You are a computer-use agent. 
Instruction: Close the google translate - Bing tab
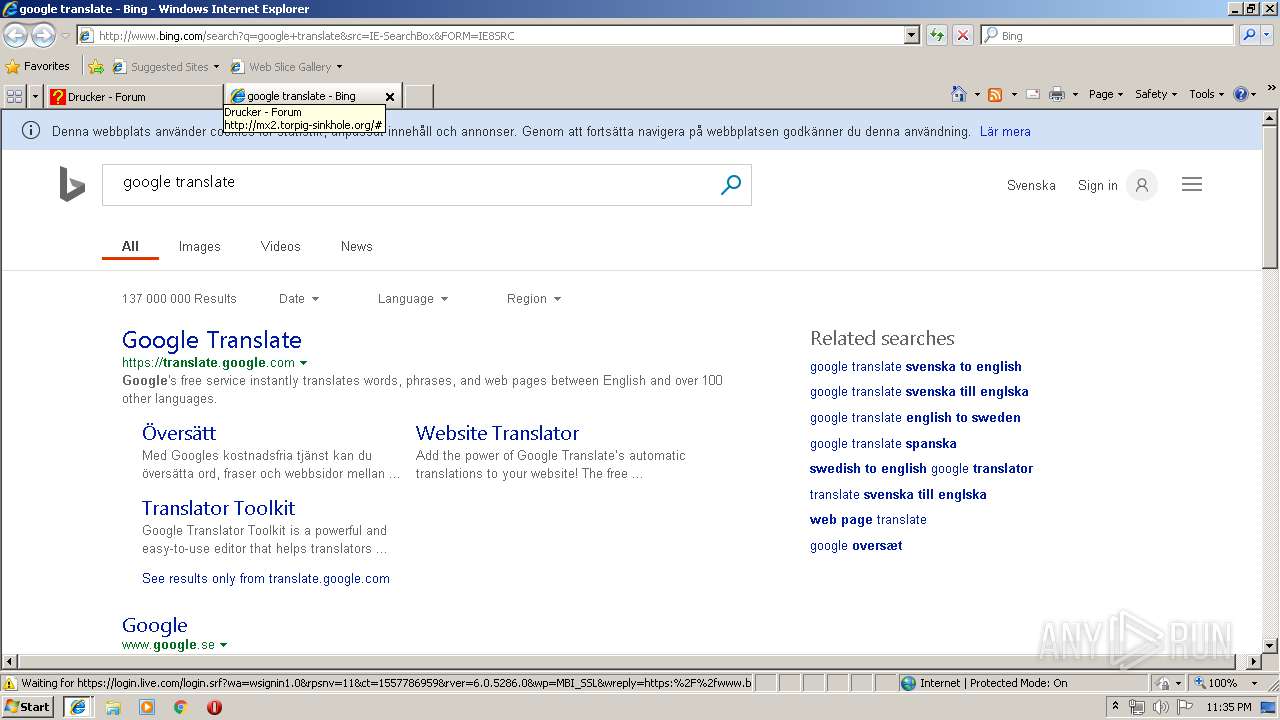[390, 97]
